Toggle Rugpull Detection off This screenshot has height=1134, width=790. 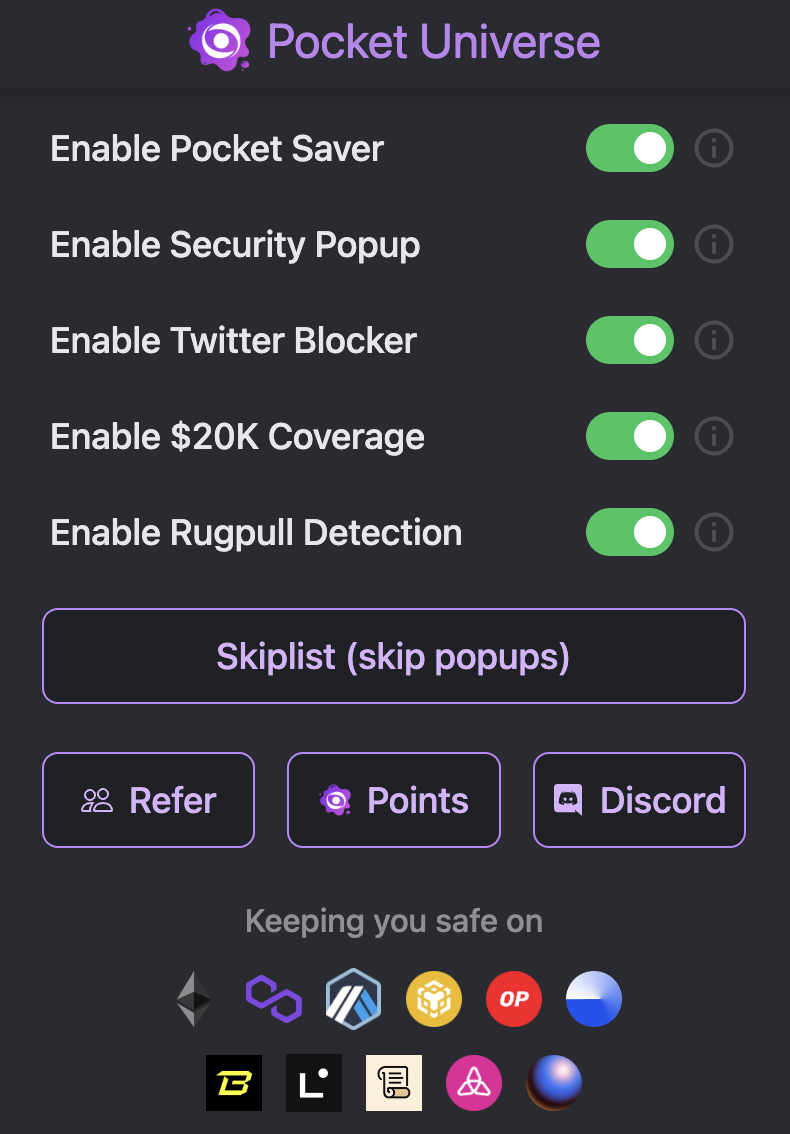tap(629, 532)
